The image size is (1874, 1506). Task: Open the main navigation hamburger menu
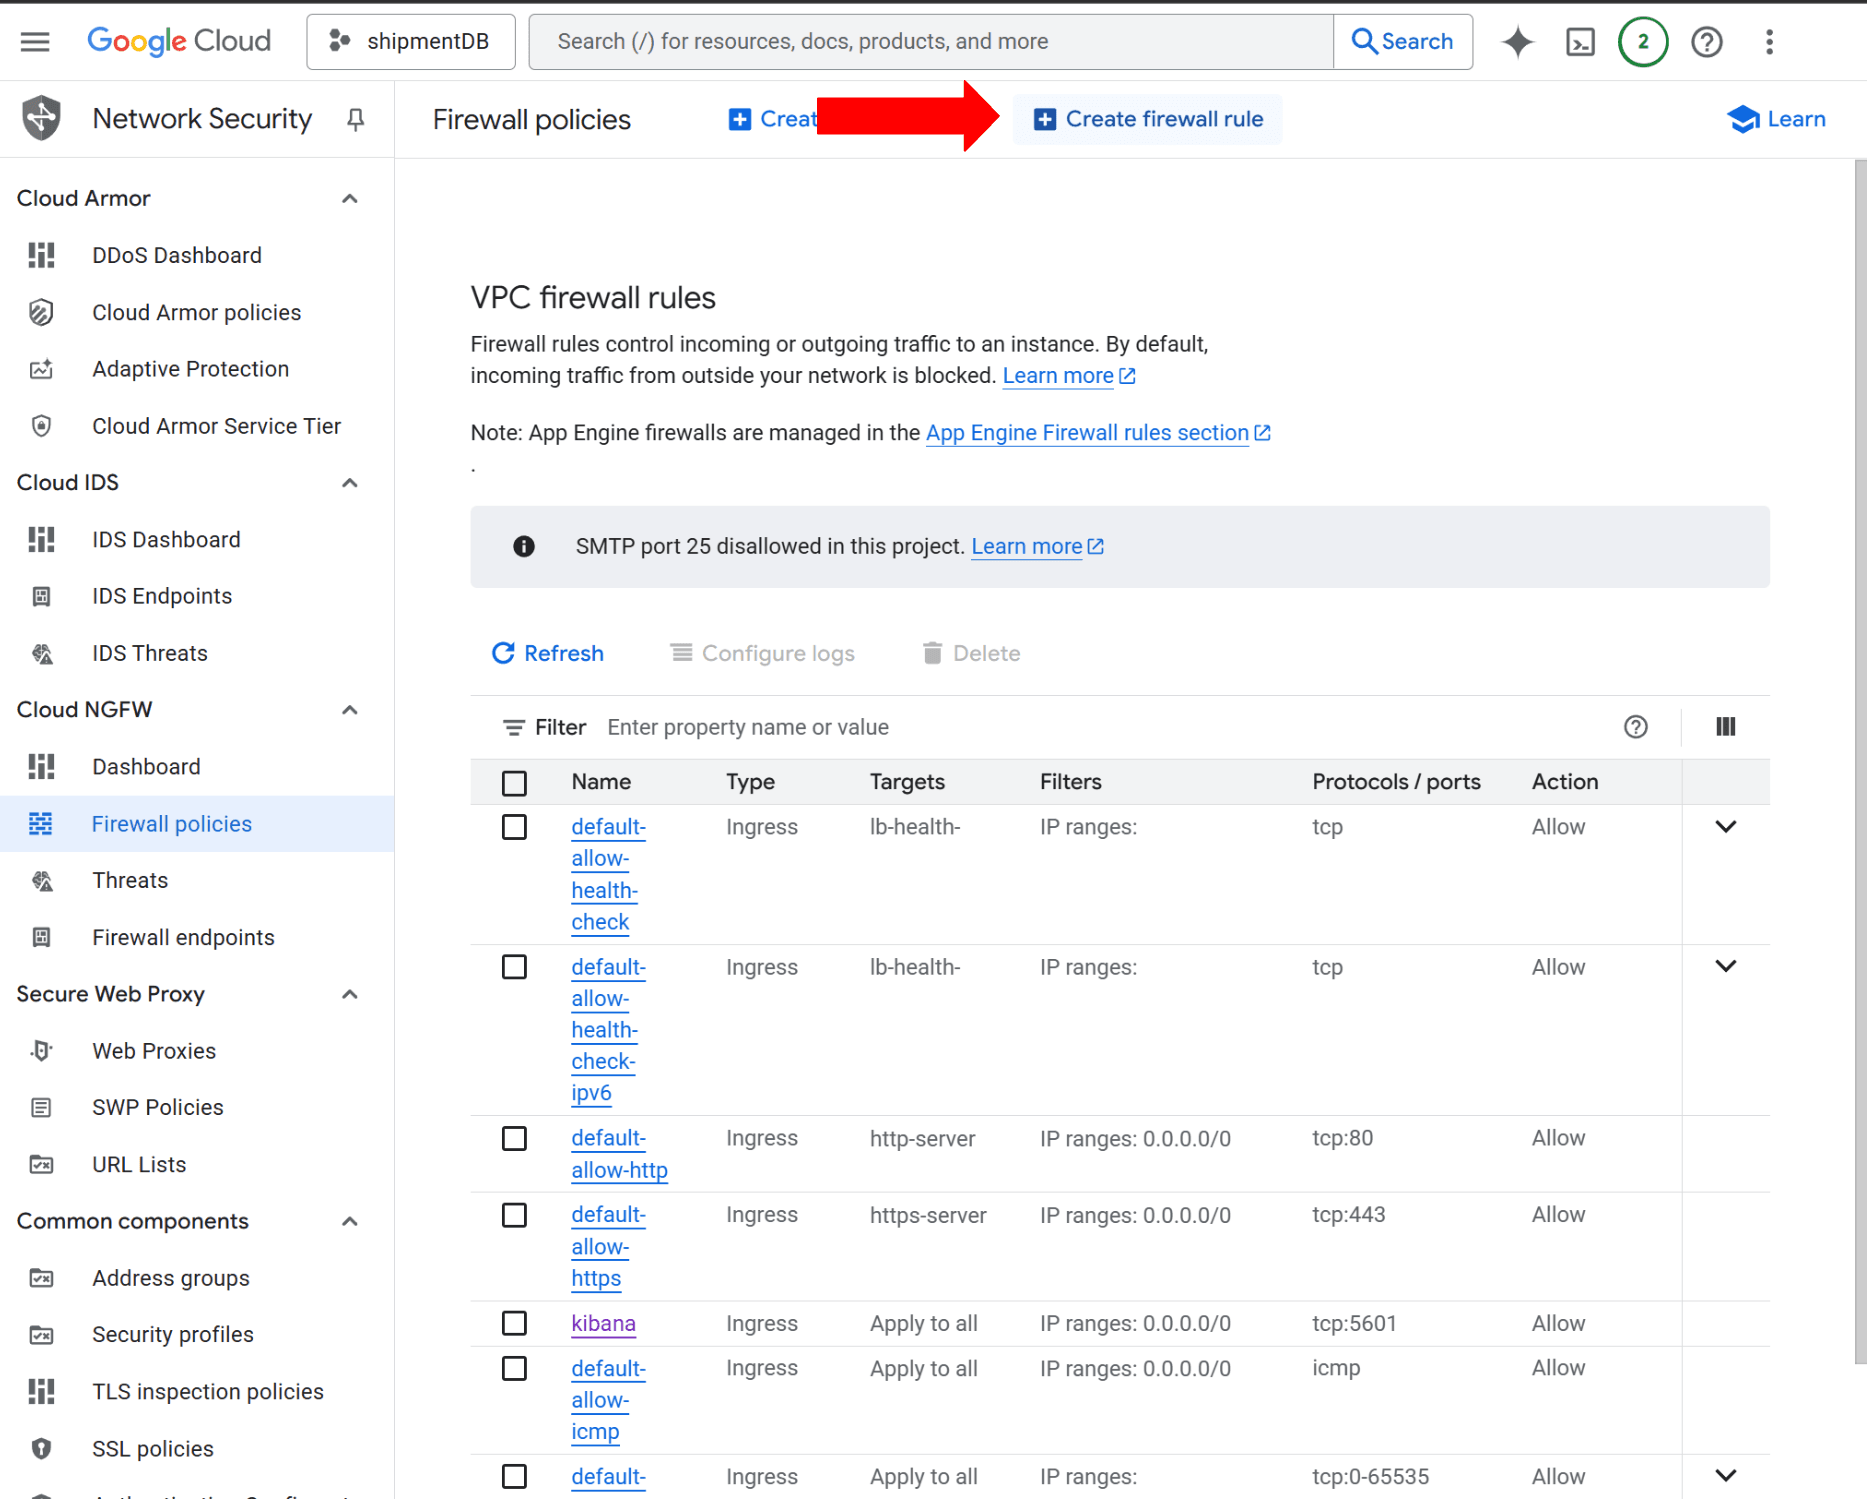click(x=35, y=41)
